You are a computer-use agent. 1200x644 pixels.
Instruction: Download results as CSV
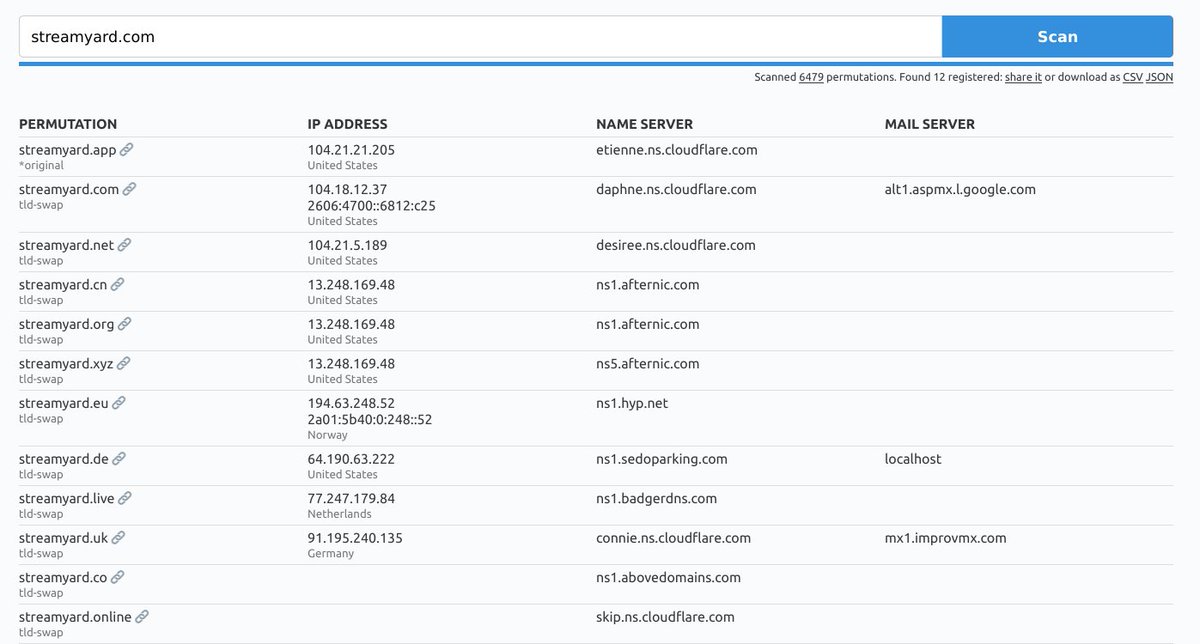click(1132, 77)
